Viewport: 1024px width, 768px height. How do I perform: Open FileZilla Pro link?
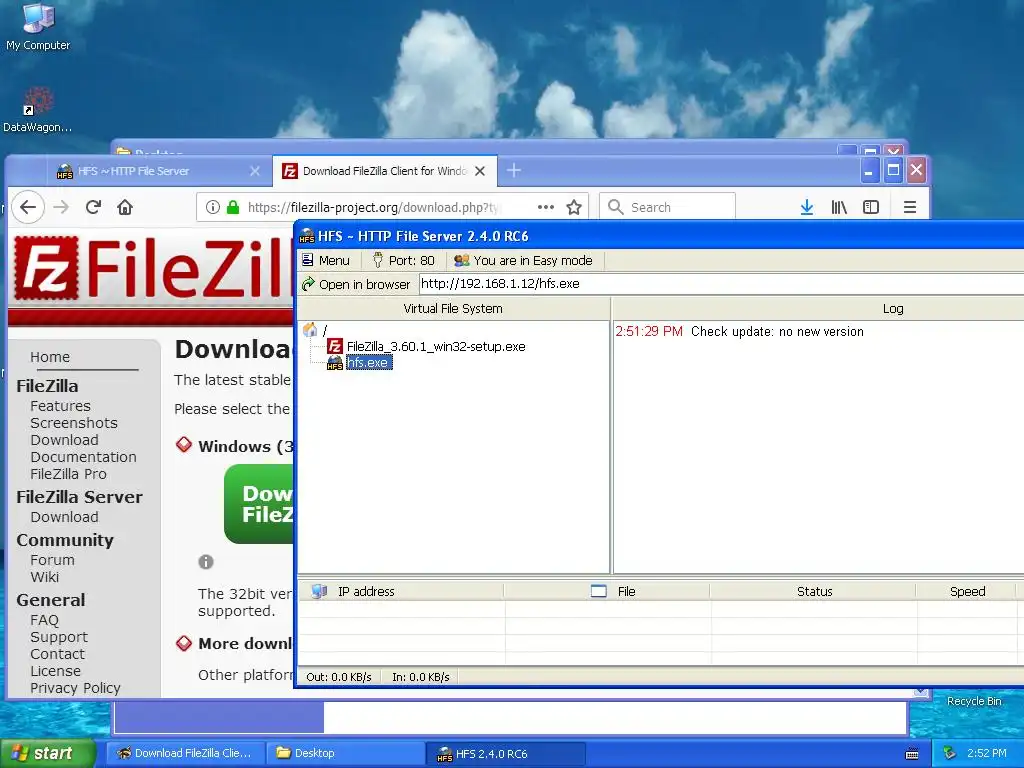click(x=68, y=474)
